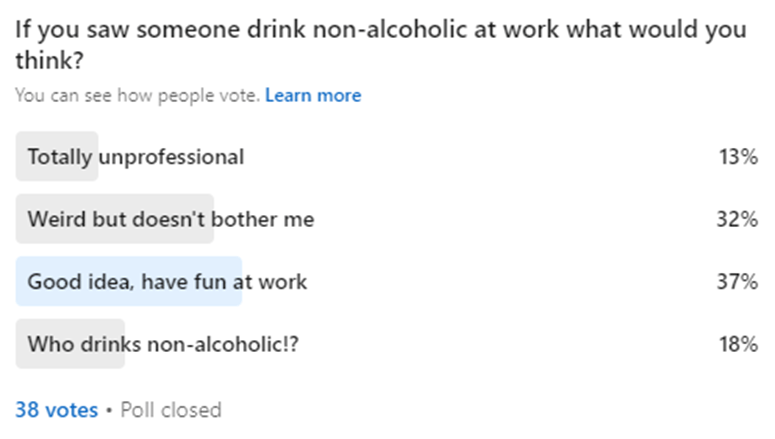Select Who drinks non-alcoholic!? option
The width and height of the screenshot is (775, 439).
(x=163, y=344)
